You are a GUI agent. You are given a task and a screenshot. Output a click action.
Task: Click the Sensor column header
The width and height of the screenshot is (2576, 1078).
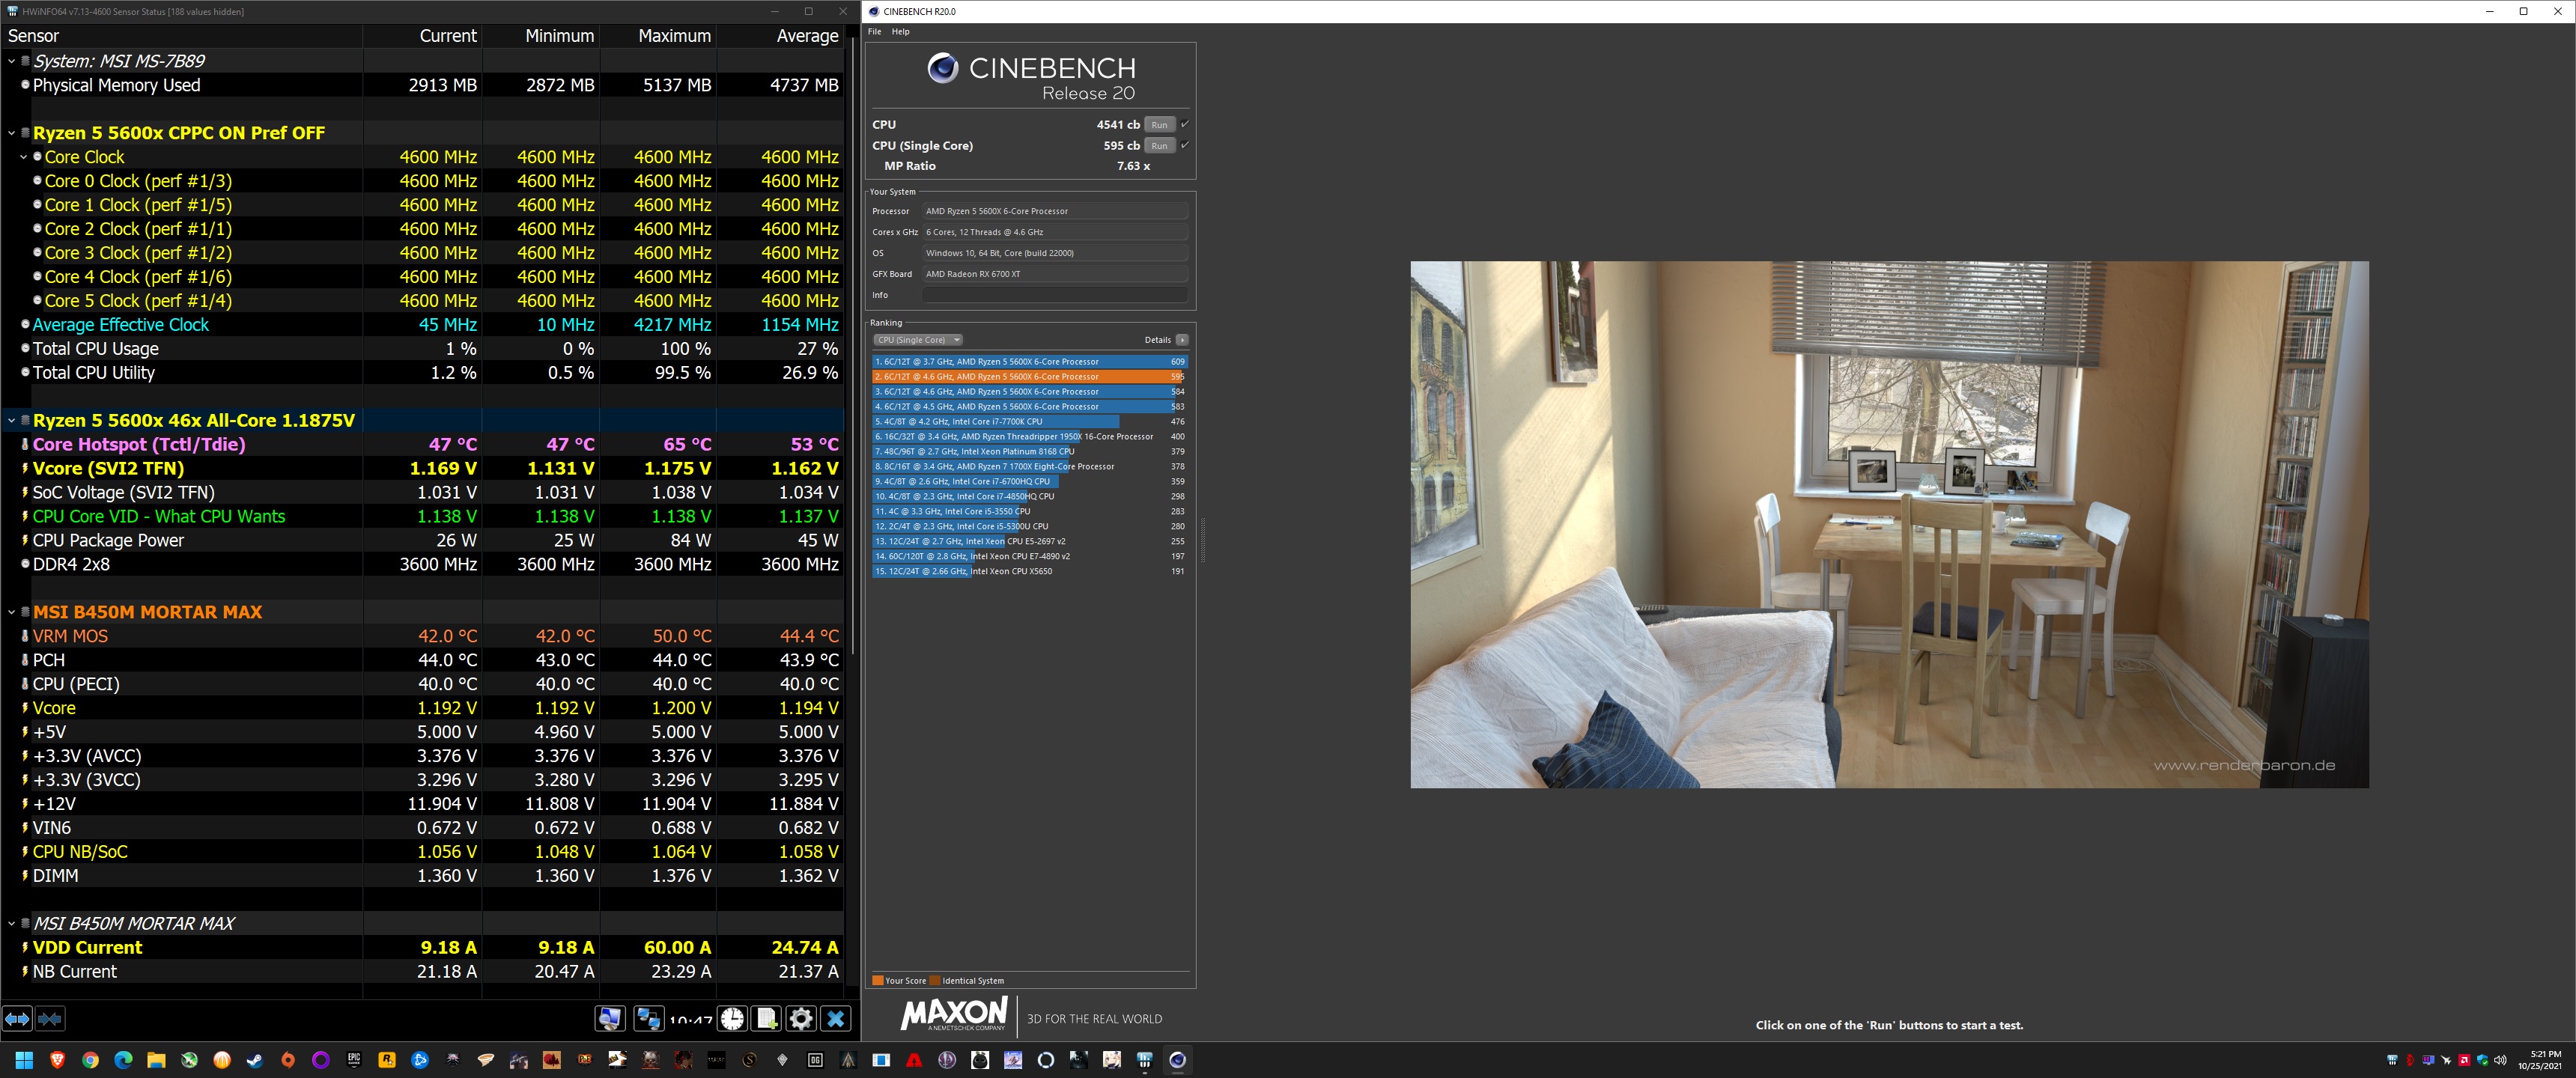181,36
